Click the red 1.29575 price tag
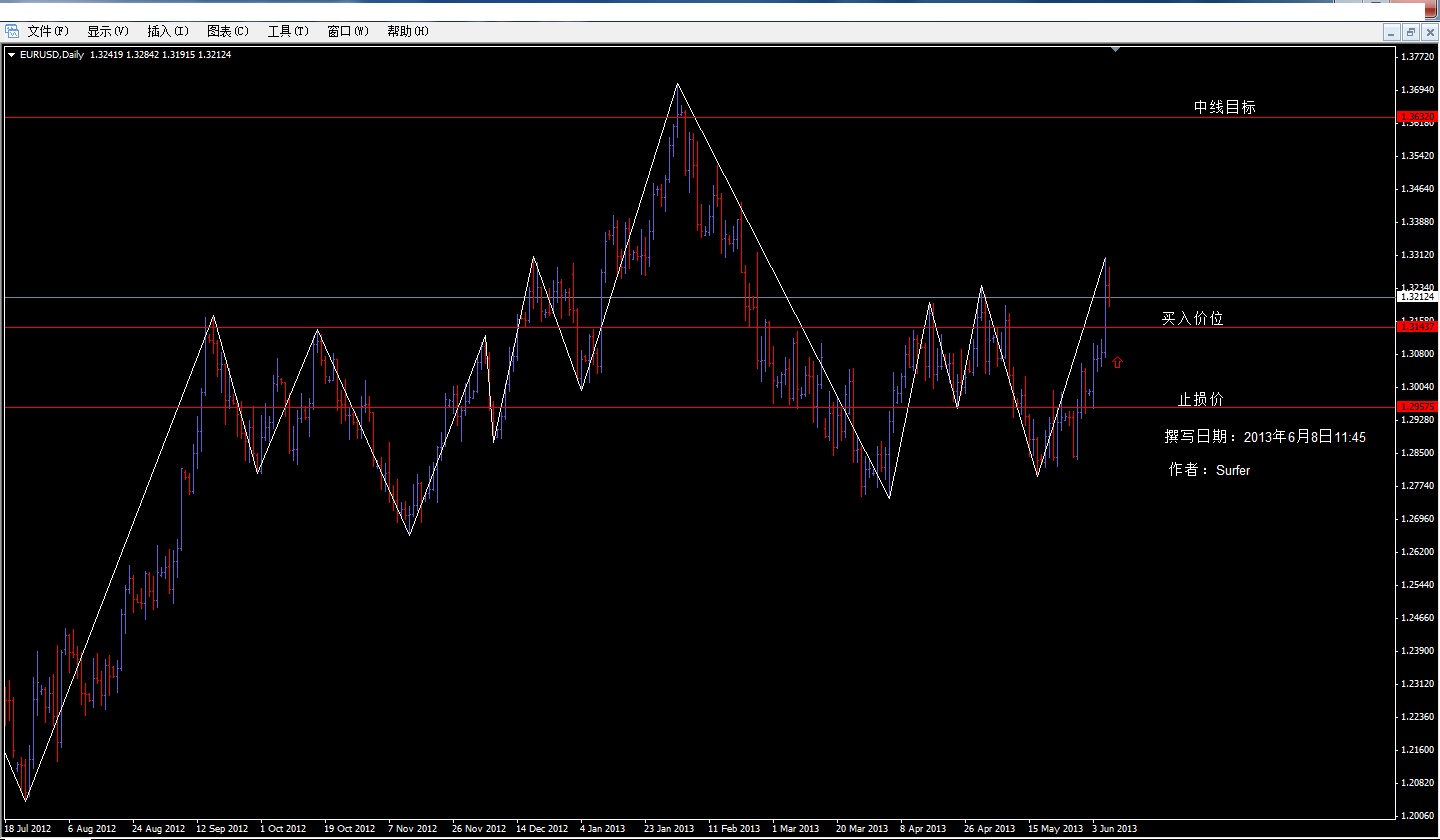The image size is (1440, 840). pyautogui.click(x=1418, y=407)
